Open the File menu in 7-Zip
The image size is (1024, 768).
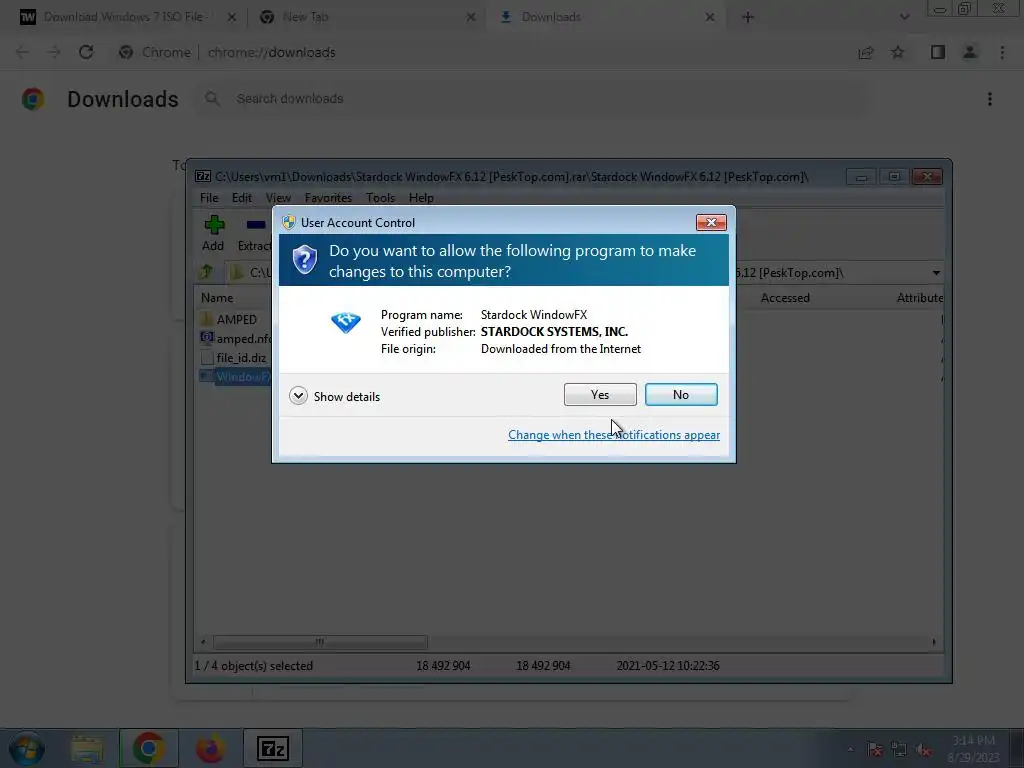pyautogui.click(x=209, y=198)
